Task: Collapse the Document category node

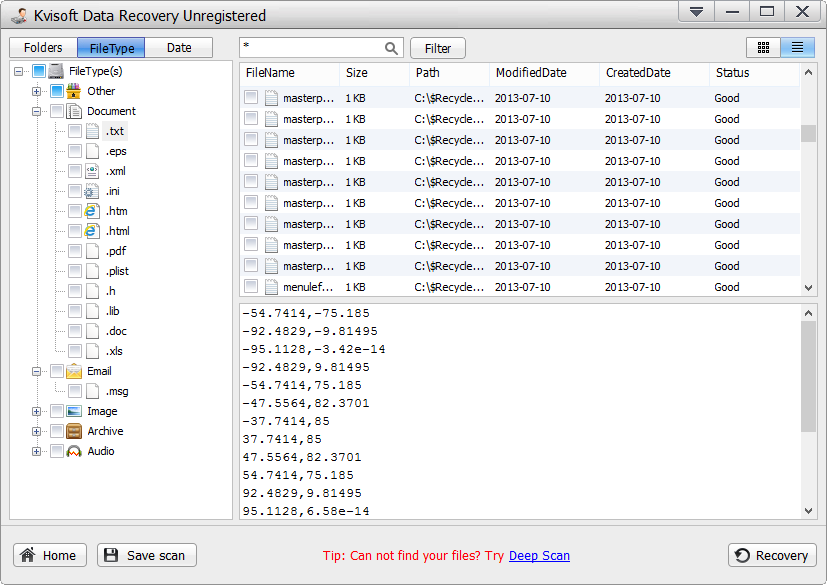Action: tap(36, 112)
